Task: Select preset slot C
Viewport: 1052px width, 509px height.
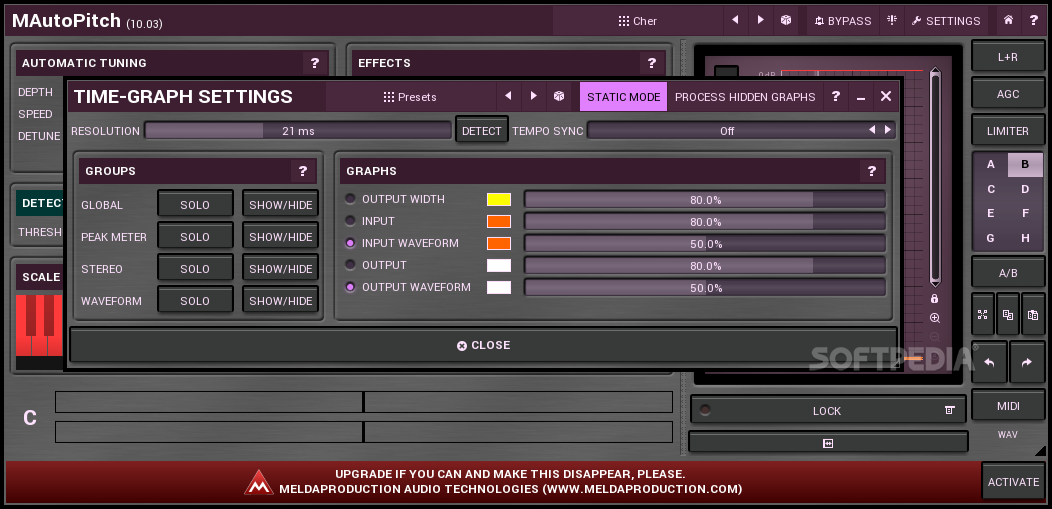Action: click(x=990, y=189)
